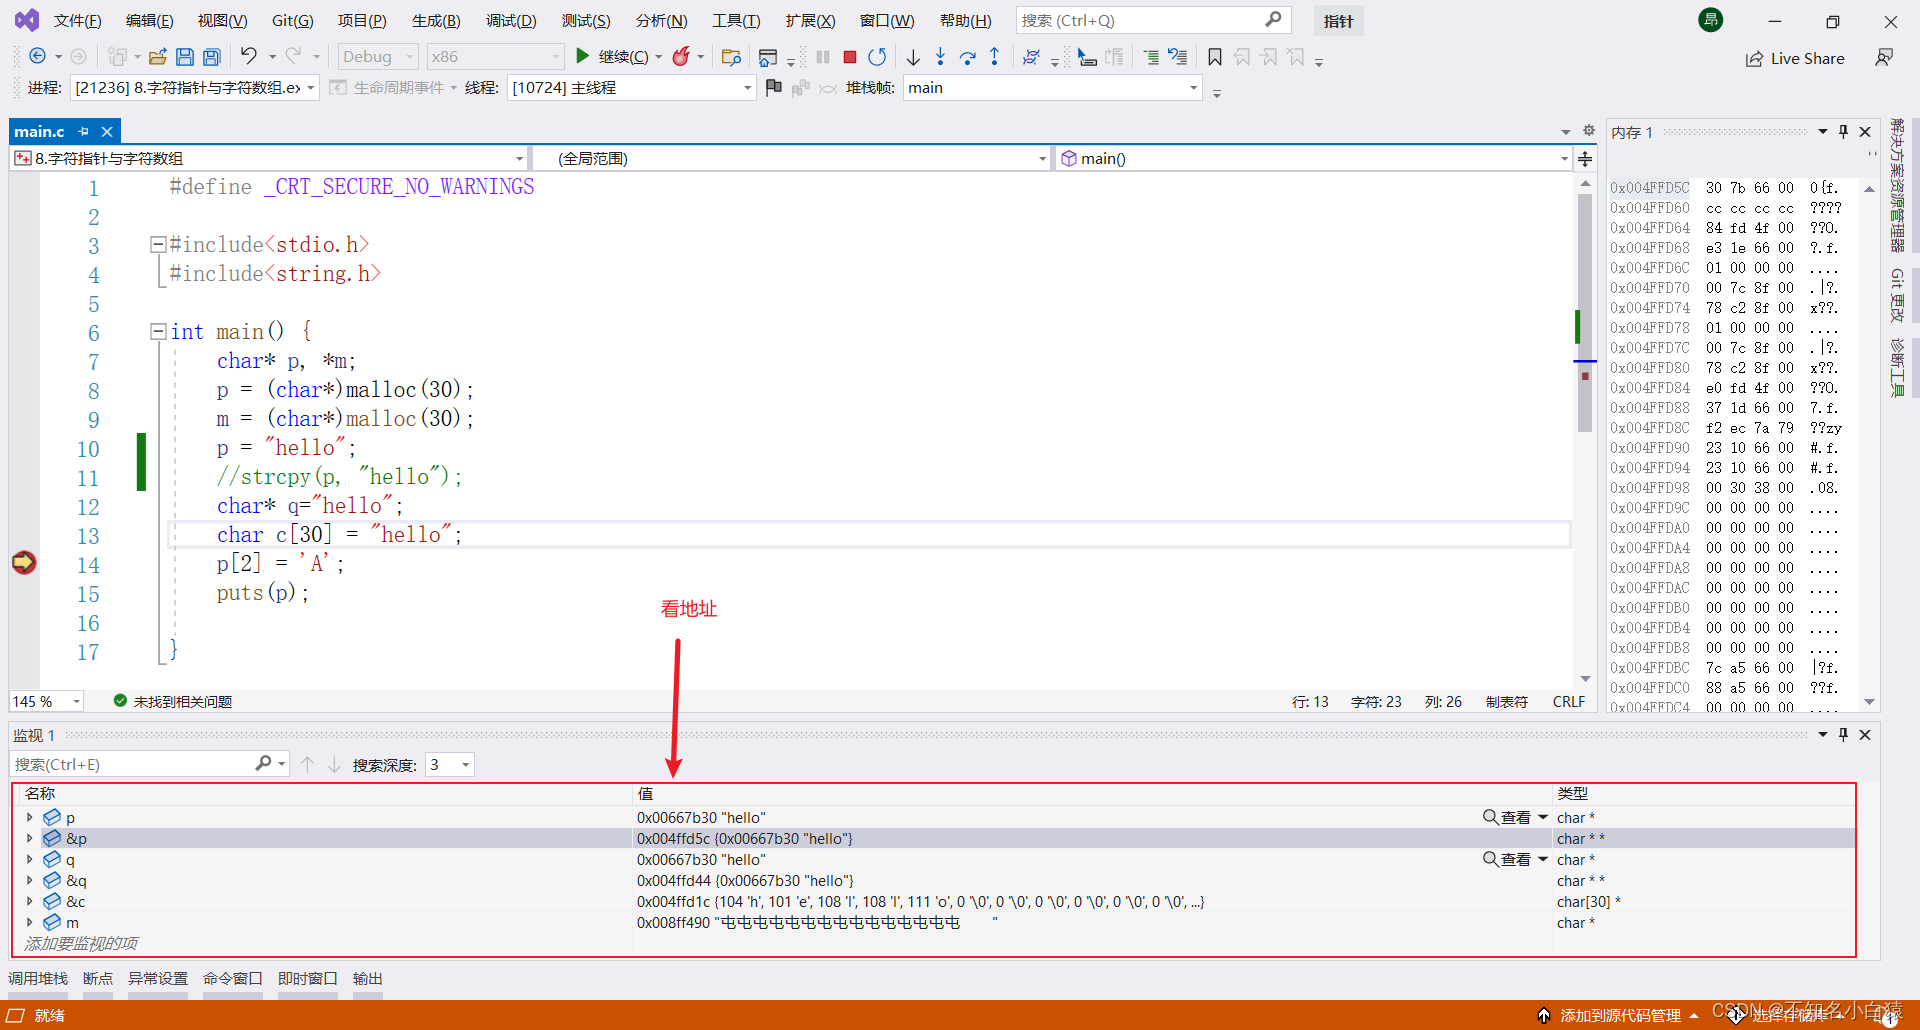
Task: Click the user account avatar icon
Action: (x=1711, y=20)
